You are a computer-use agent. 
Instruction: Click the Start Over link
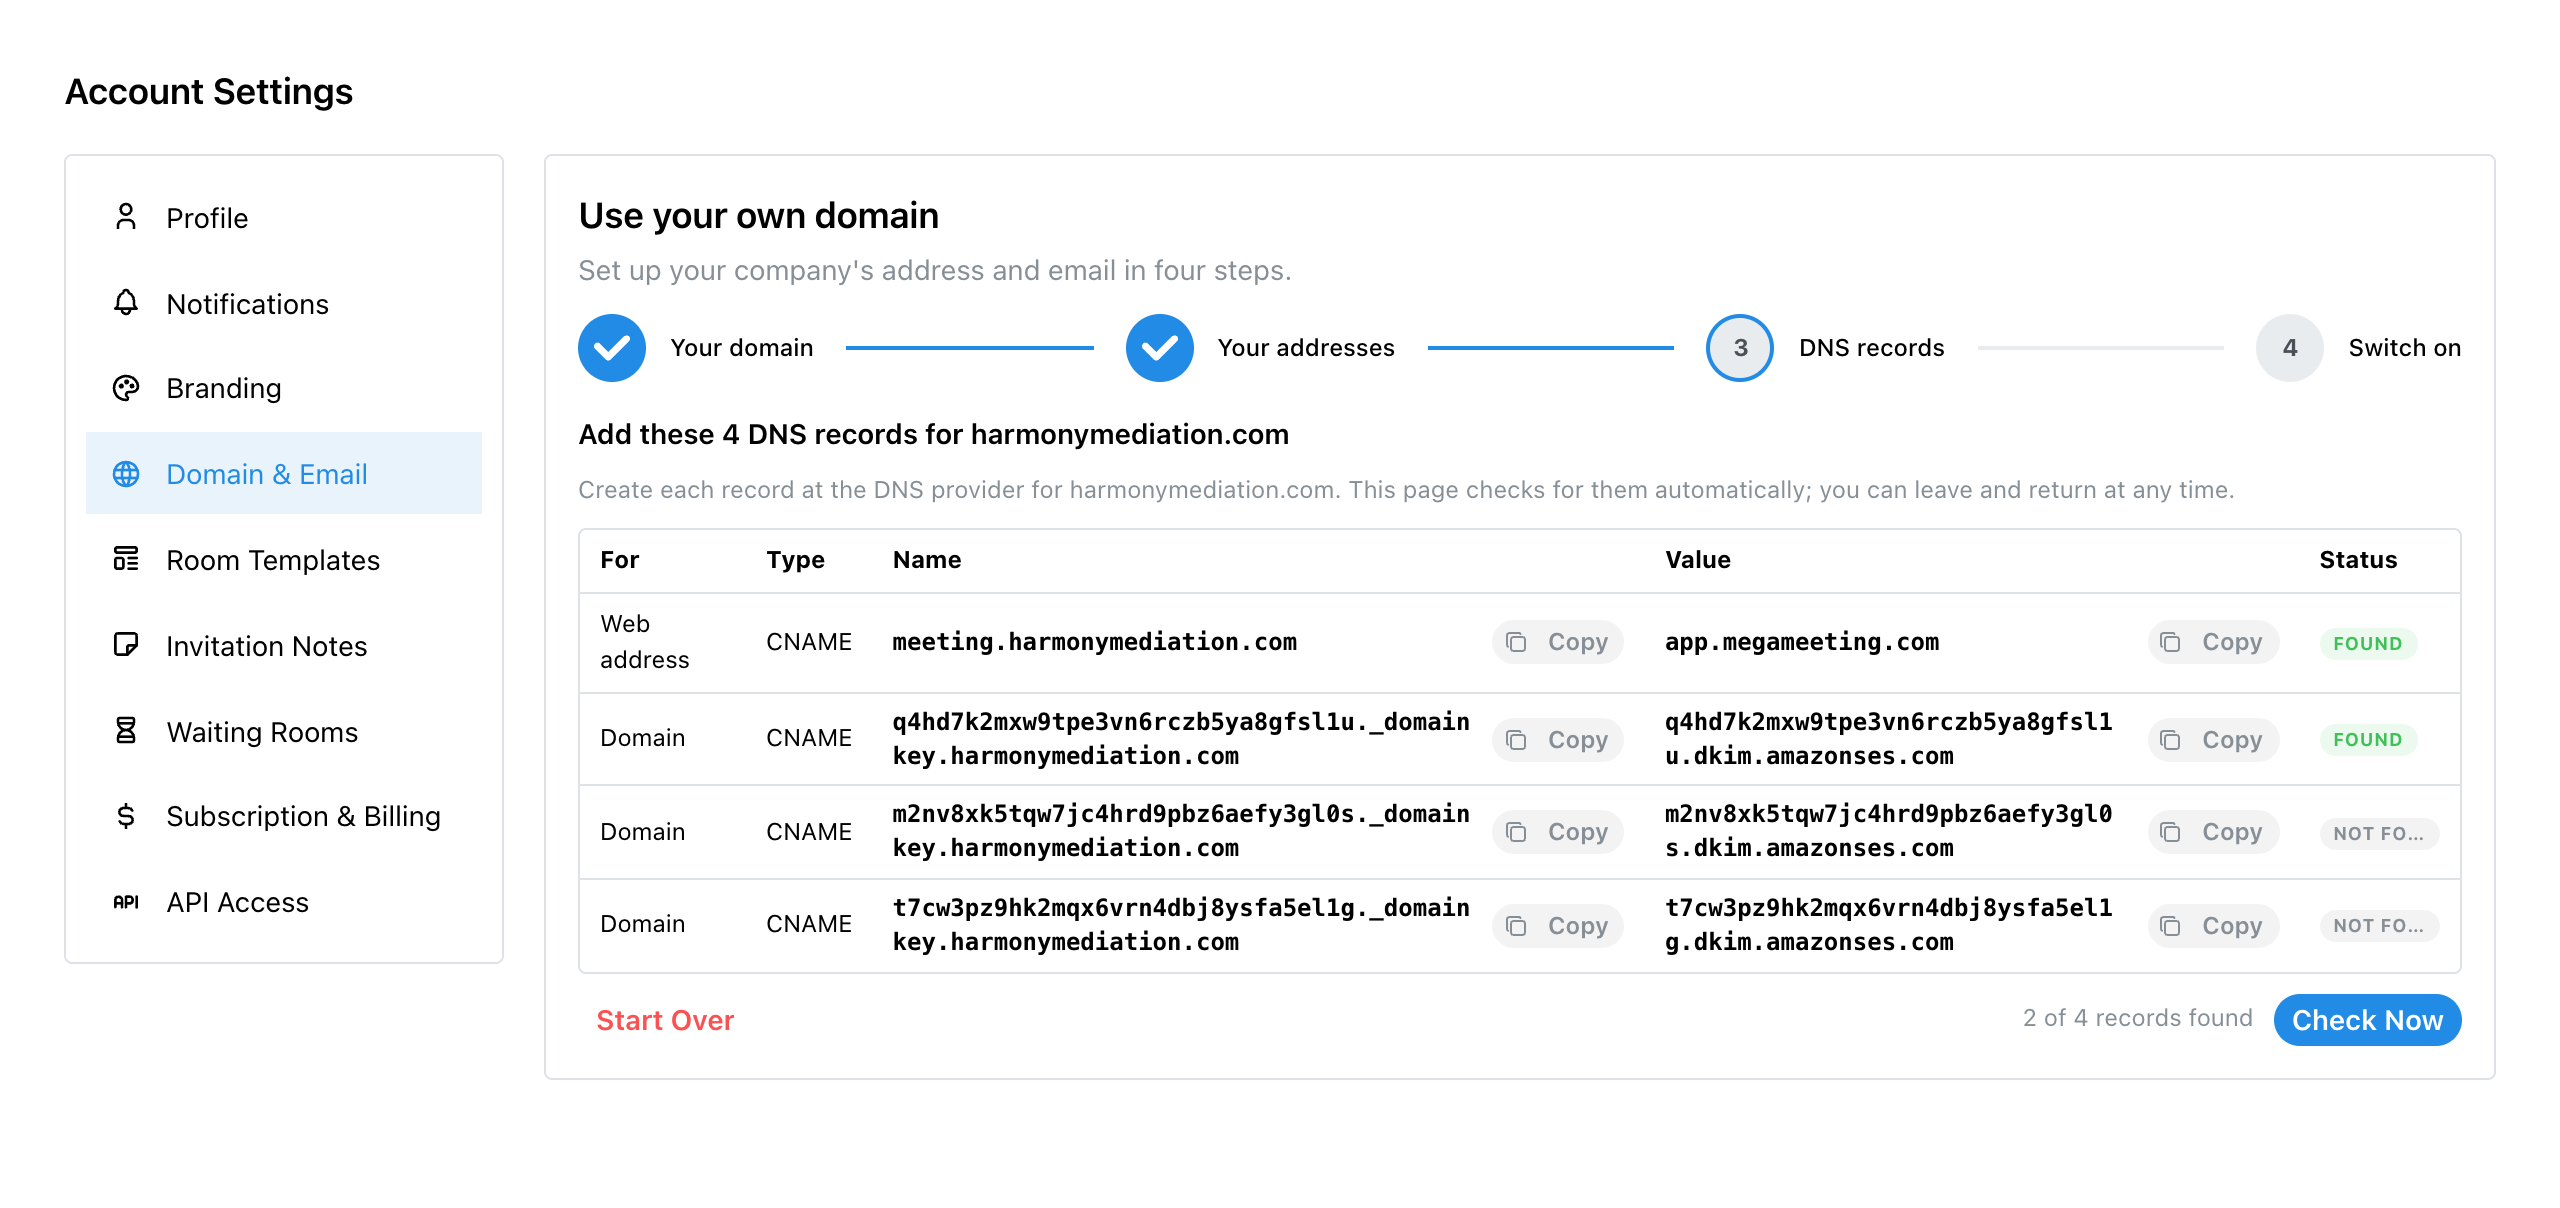point(665,1020)
